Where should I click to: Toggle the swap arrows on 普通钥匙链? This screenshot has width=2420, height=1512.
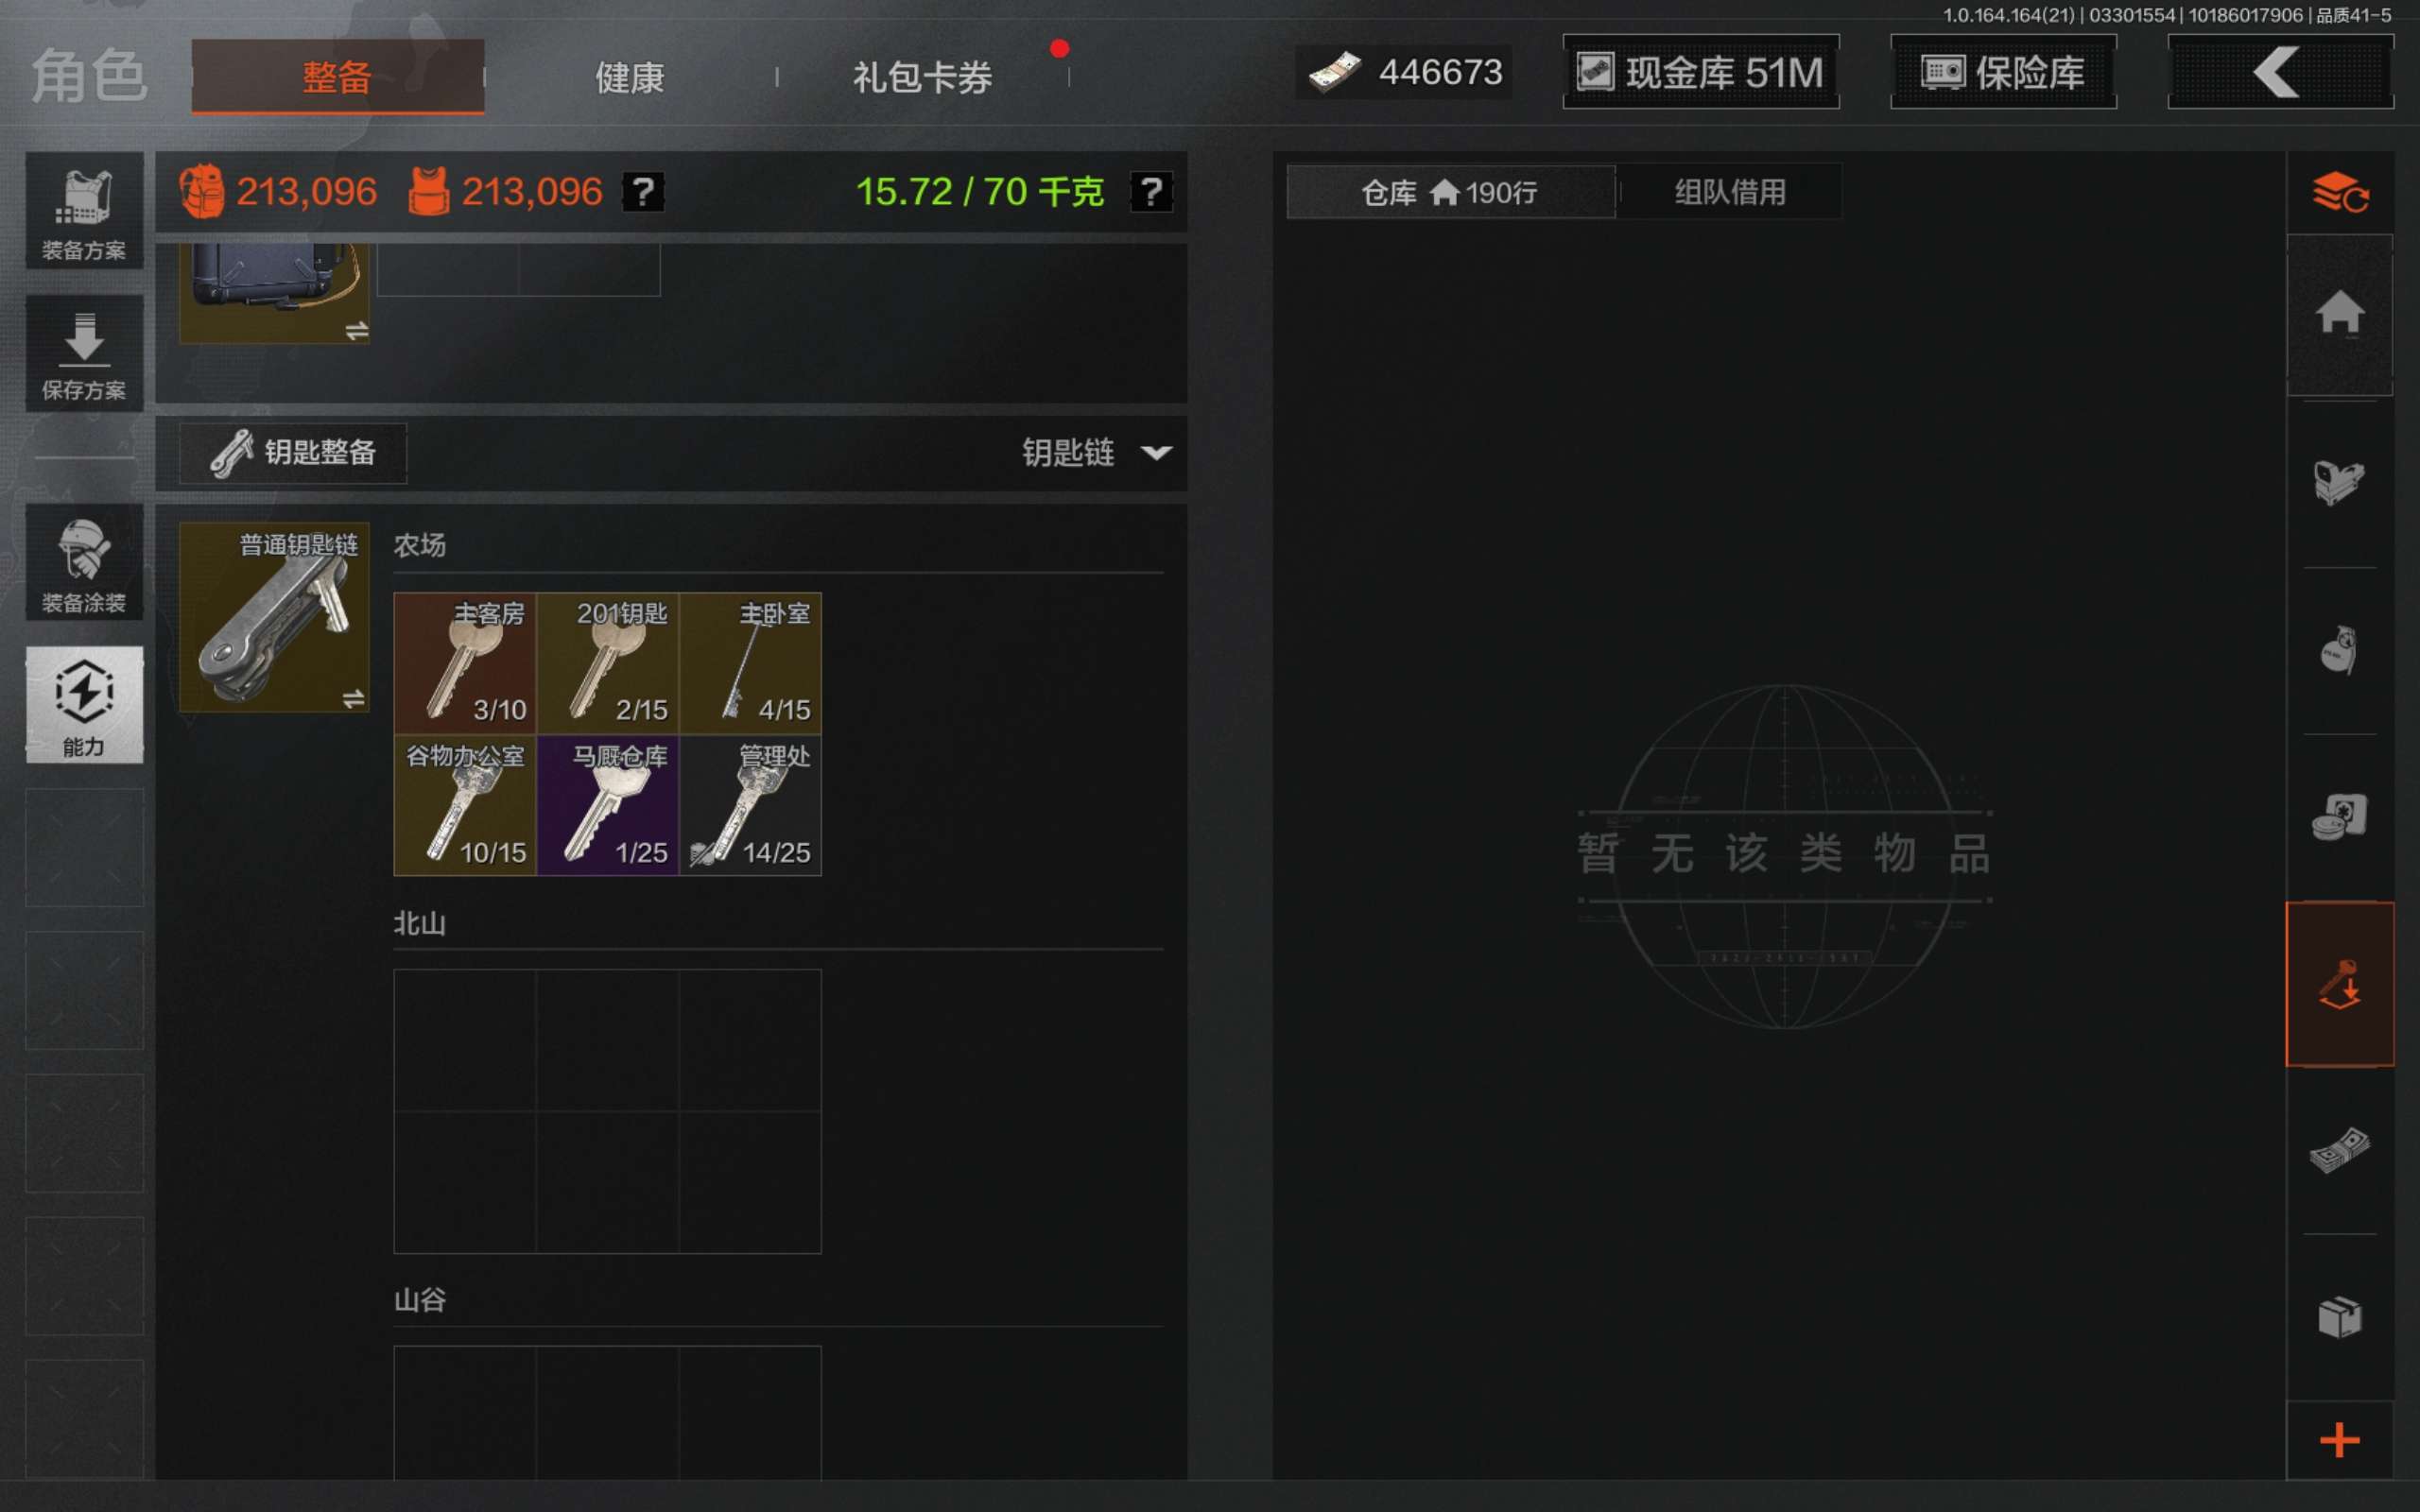(353, 698)
